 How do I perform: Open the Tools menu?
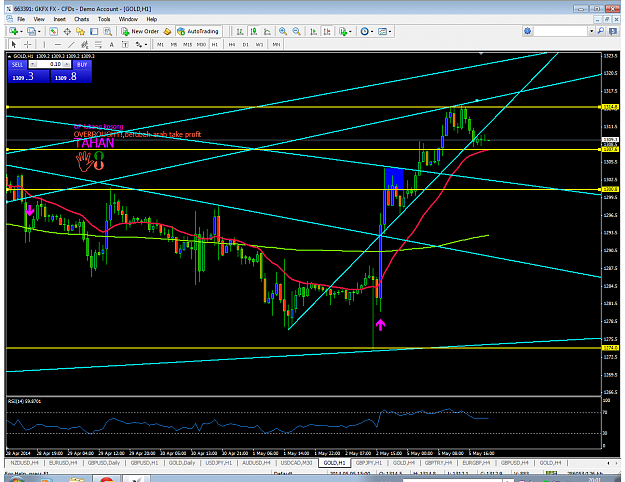point(104,19)
